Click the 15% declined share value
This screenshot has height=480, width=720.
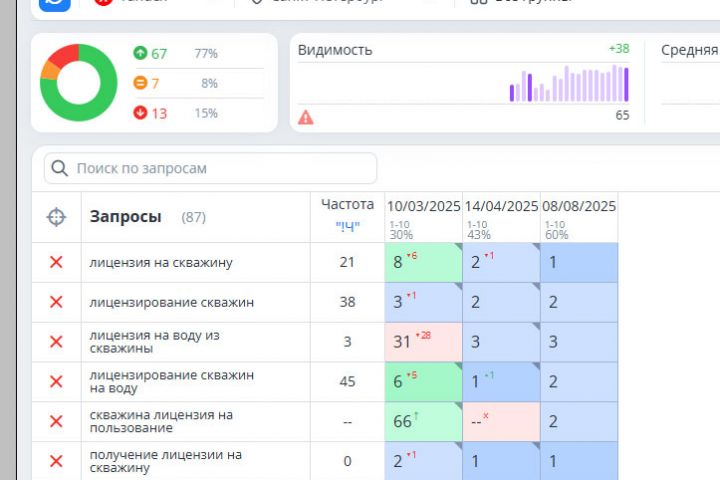(x=206, y=113)
